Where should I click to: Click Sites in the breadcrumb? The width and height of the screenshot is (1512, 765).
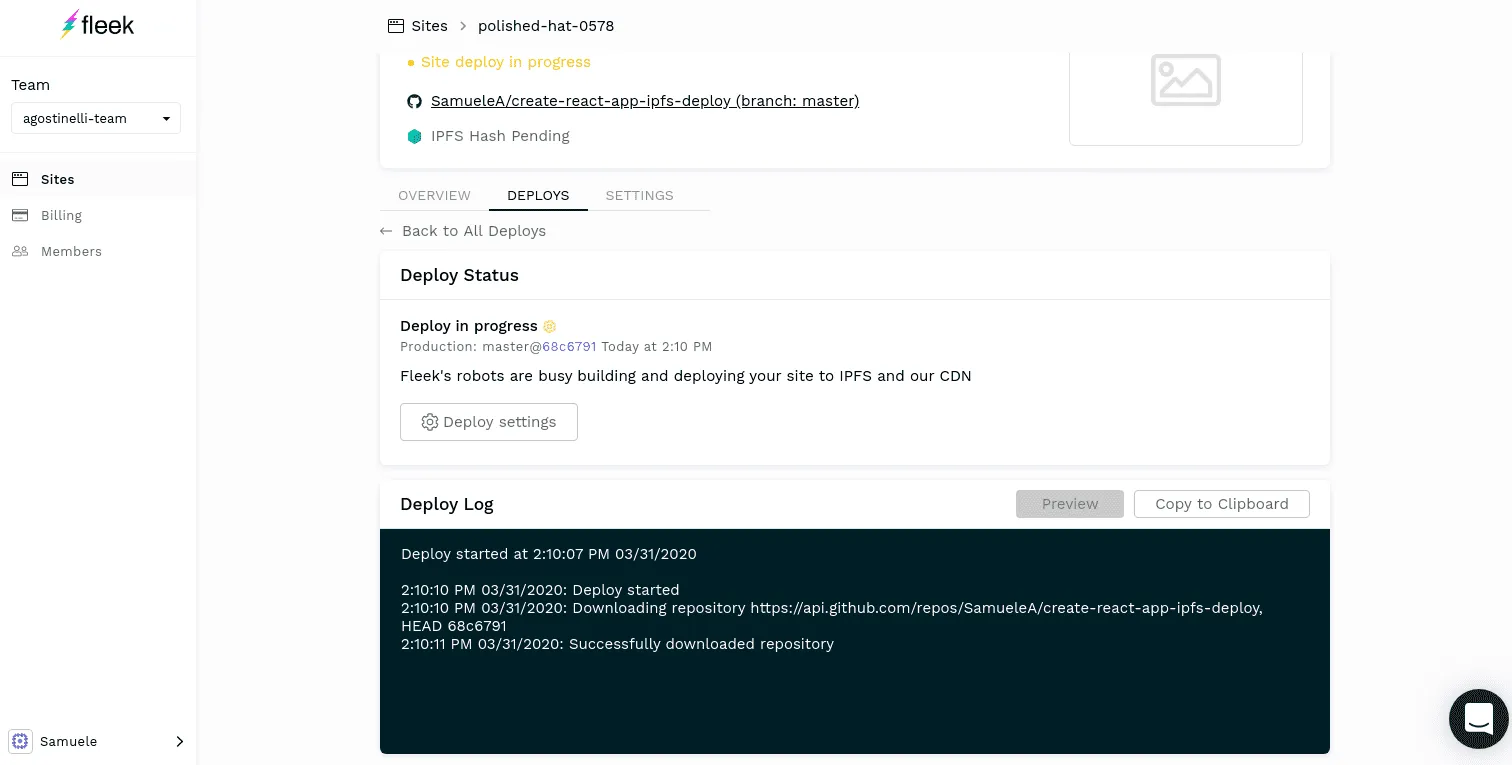coord(429,26)
